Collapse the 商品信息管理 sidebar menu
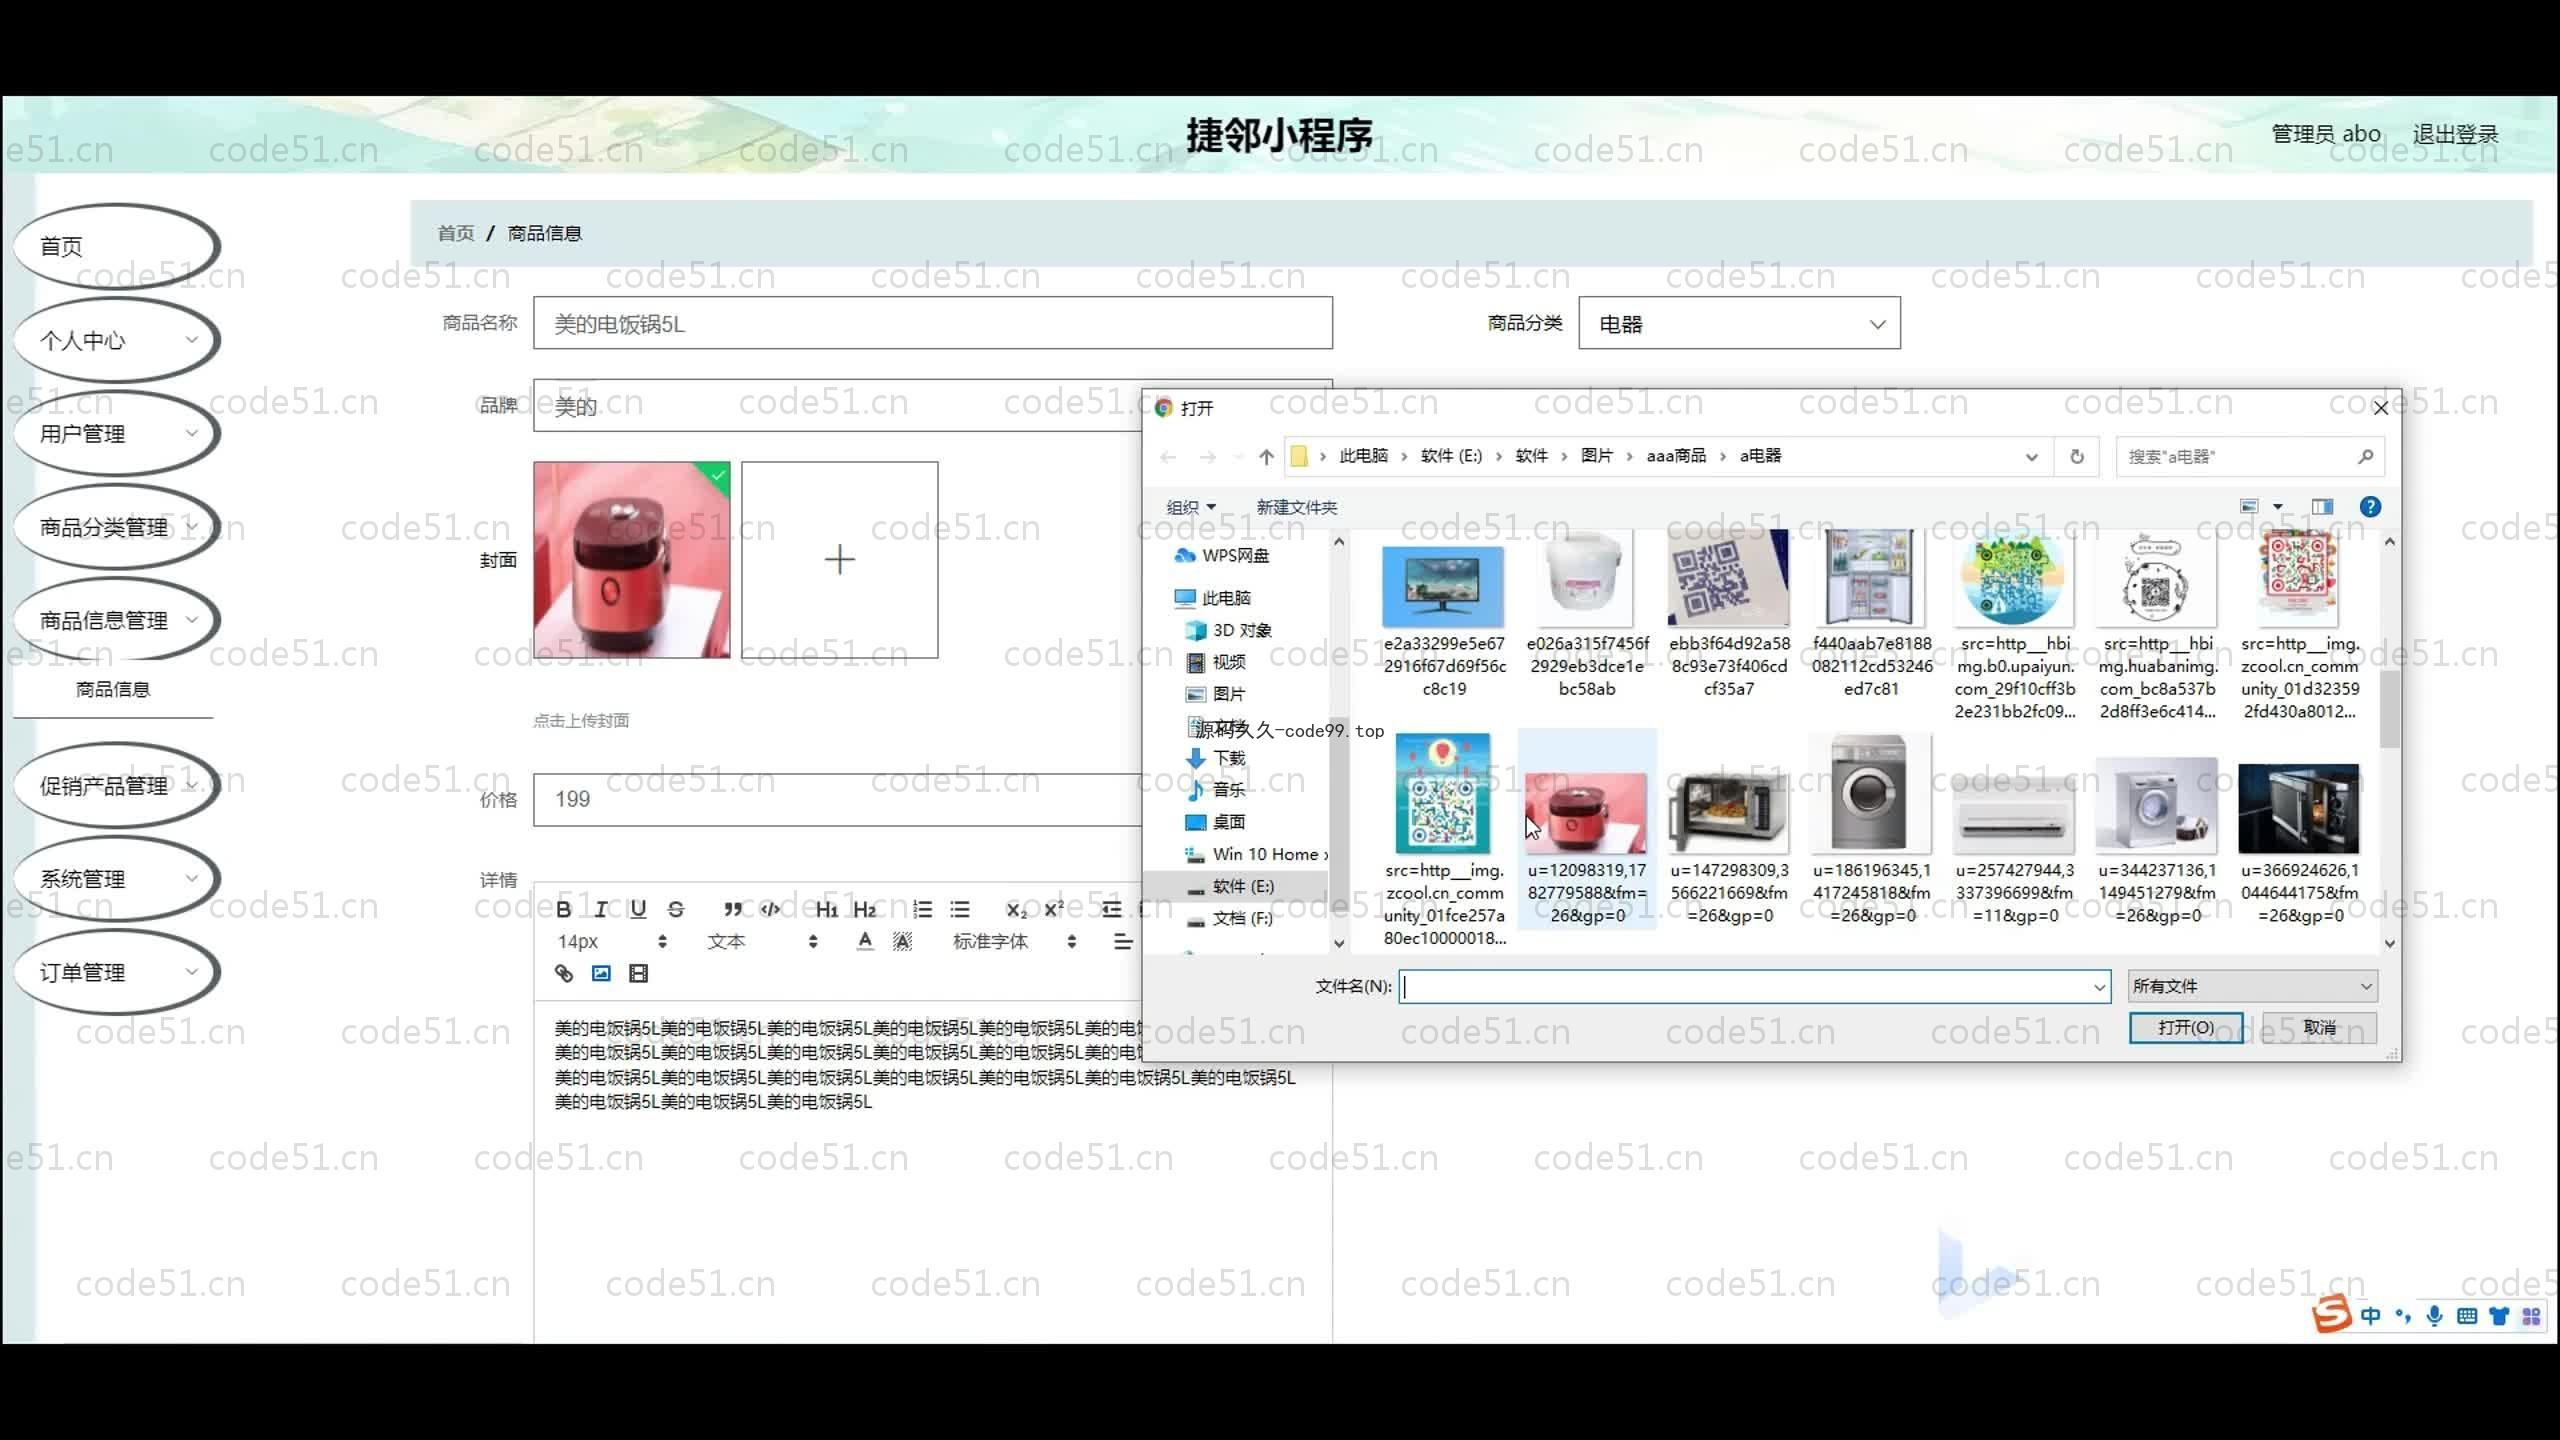 pos(117,620)
